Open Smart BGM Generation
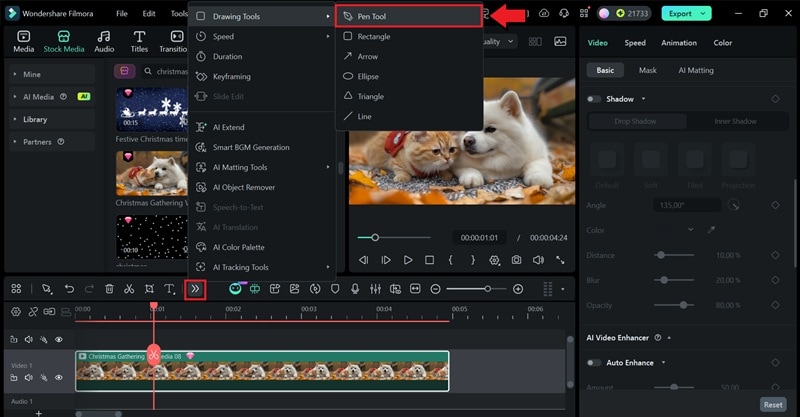Image resolution: width=800 pixels, height=417 pixels. 262,147
